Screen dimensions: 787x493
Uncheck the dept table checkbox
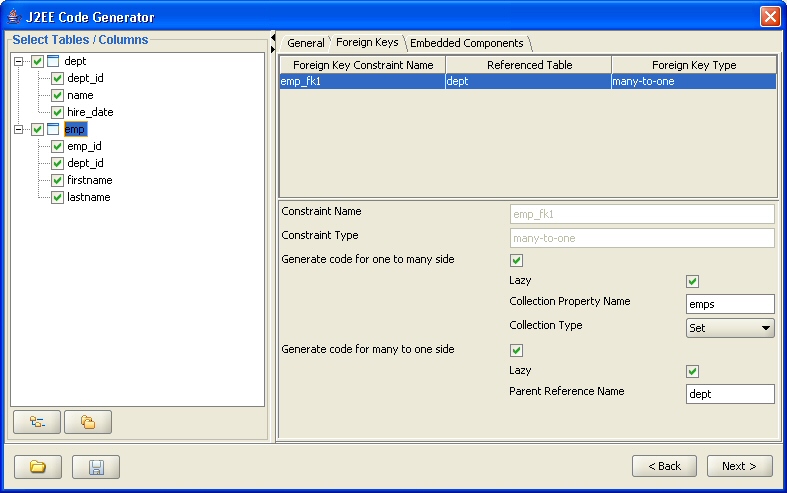[38, 61]
